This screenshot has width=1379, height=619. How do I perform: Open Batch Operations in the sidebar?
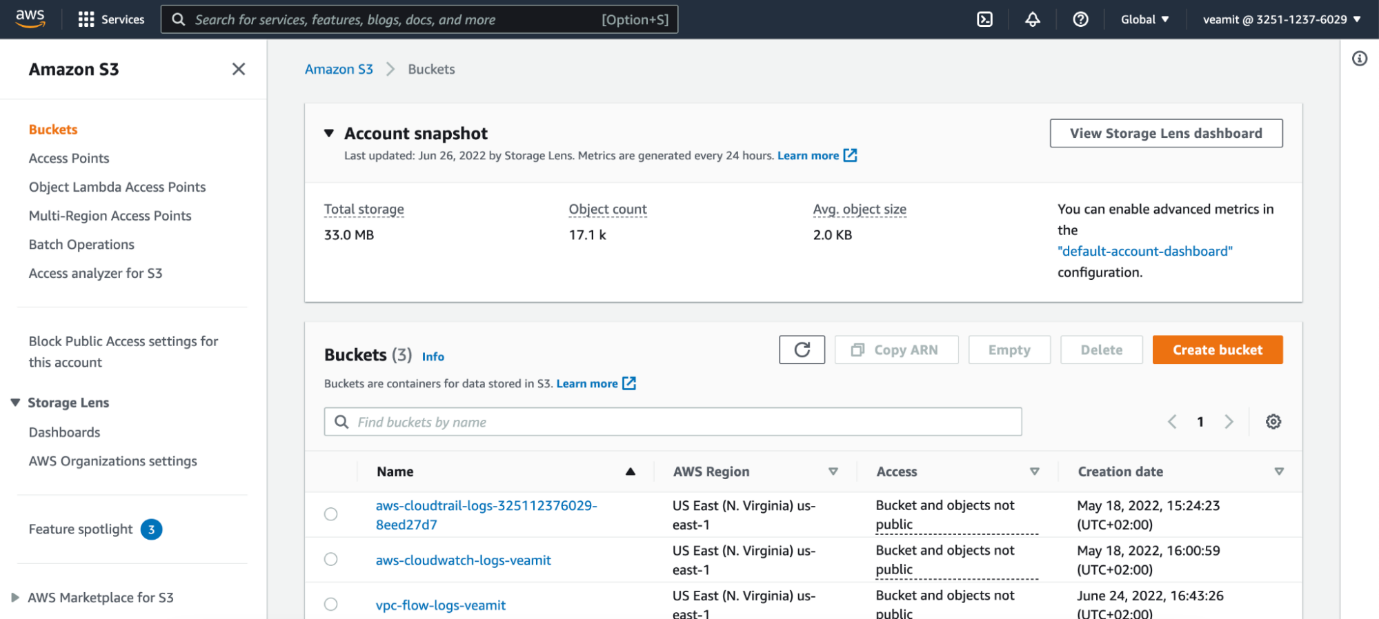pyautogui.click(x=82, y=244)
